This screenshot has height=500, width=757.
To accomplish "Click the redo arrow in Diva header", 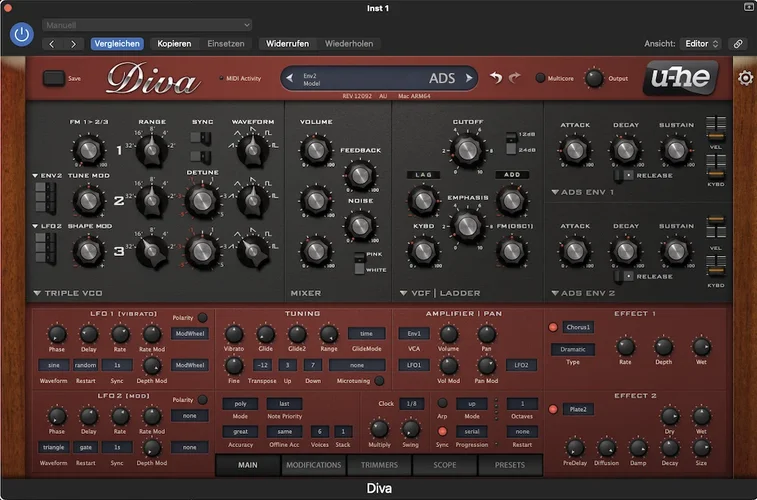I will click(515, 78).
